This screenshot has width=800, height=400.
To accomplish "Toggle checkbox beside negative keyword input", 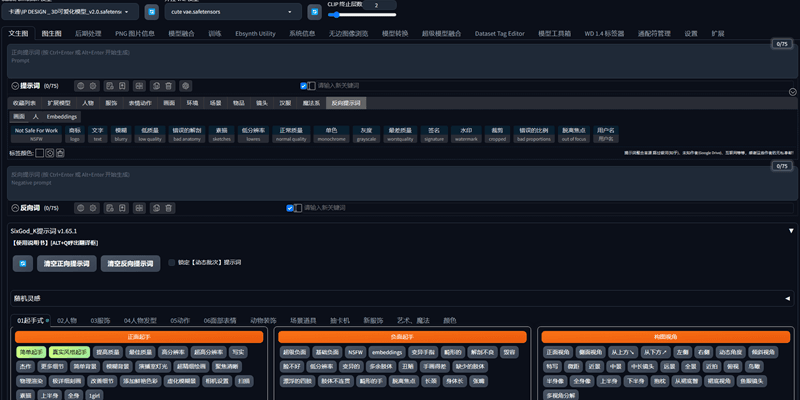I will pos(290,208).
